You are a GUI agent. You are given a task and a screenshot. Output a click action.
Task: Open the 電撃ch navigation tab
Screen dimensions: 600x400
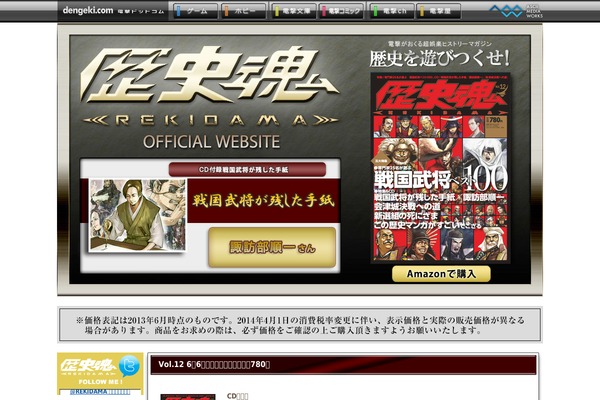point(392,11)
